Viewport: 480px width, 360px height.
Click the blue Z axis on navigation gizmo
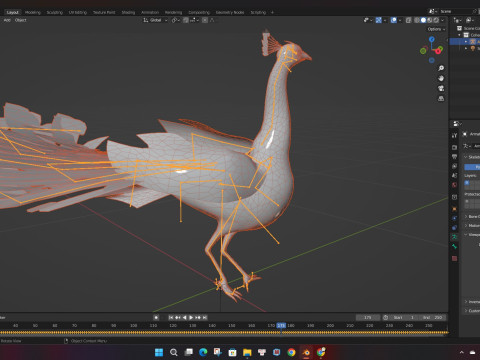[432, 39]
